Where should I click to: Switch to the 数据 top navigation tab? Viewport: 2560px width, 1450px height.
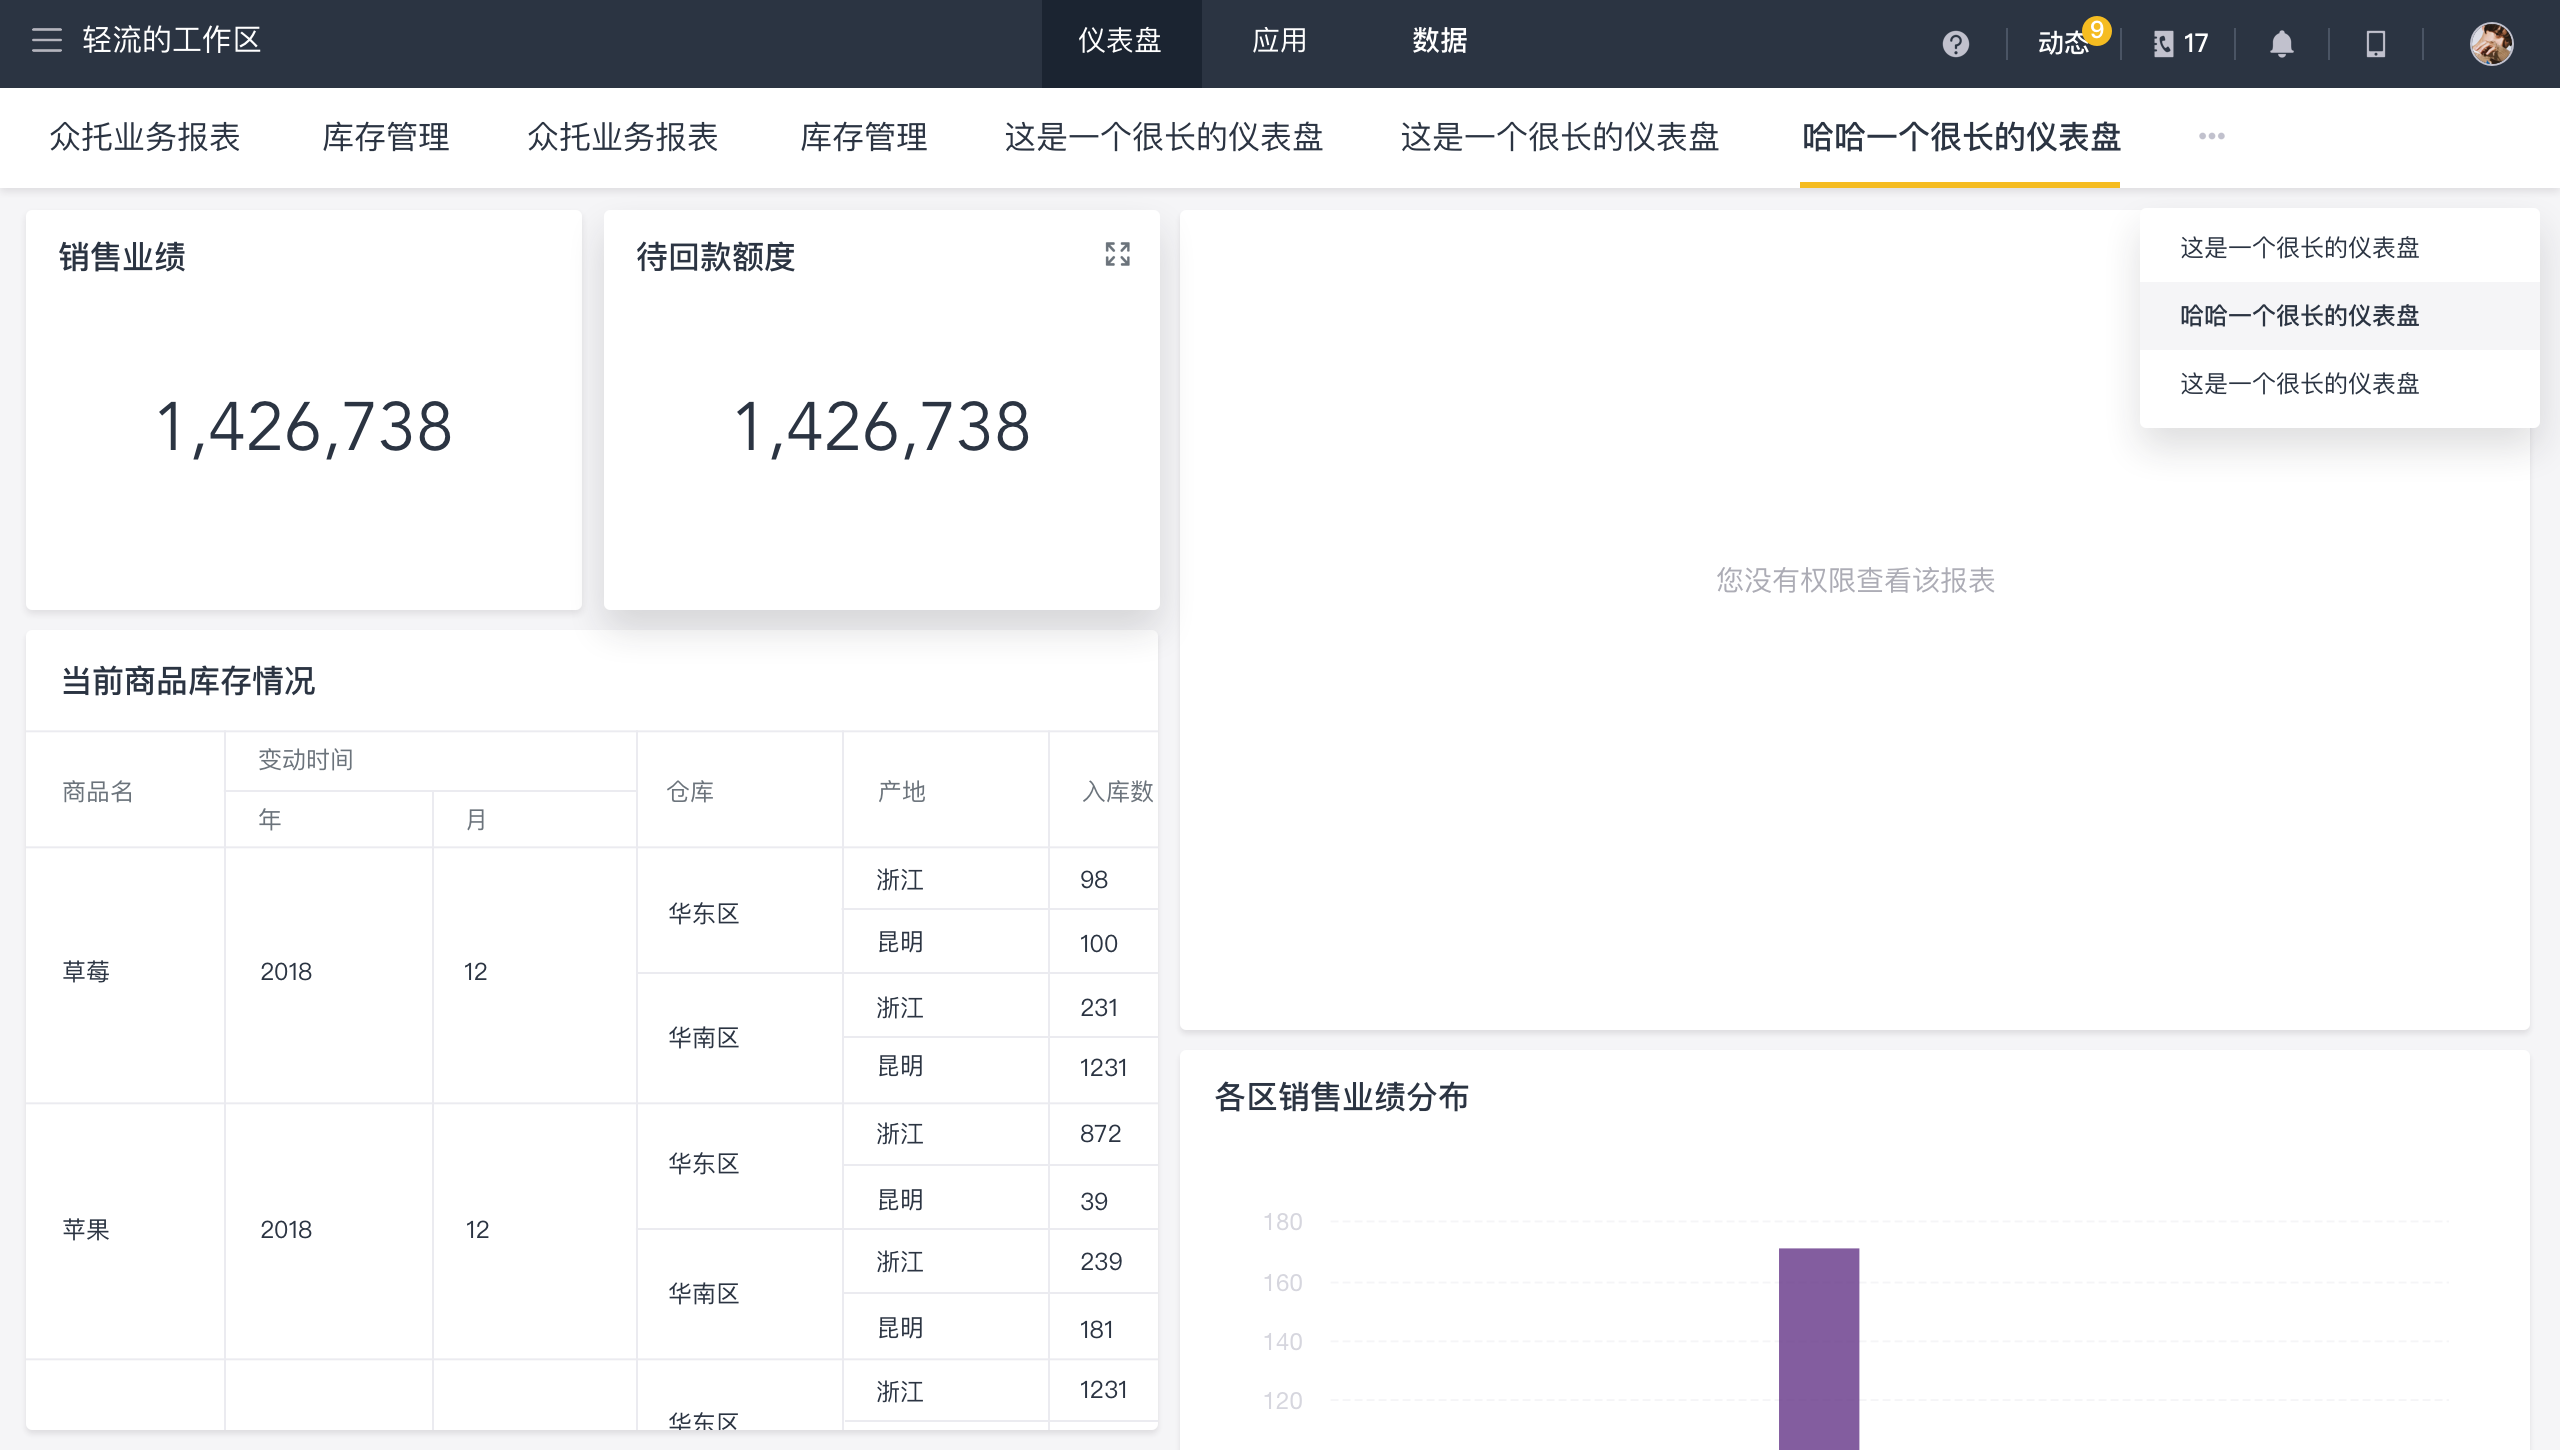click(x=1439, y=41)
